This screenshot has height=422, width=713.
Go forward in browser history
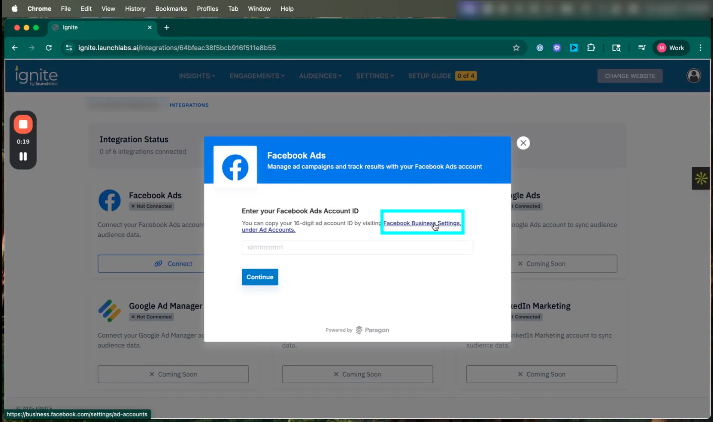click(x=31, y=48)
